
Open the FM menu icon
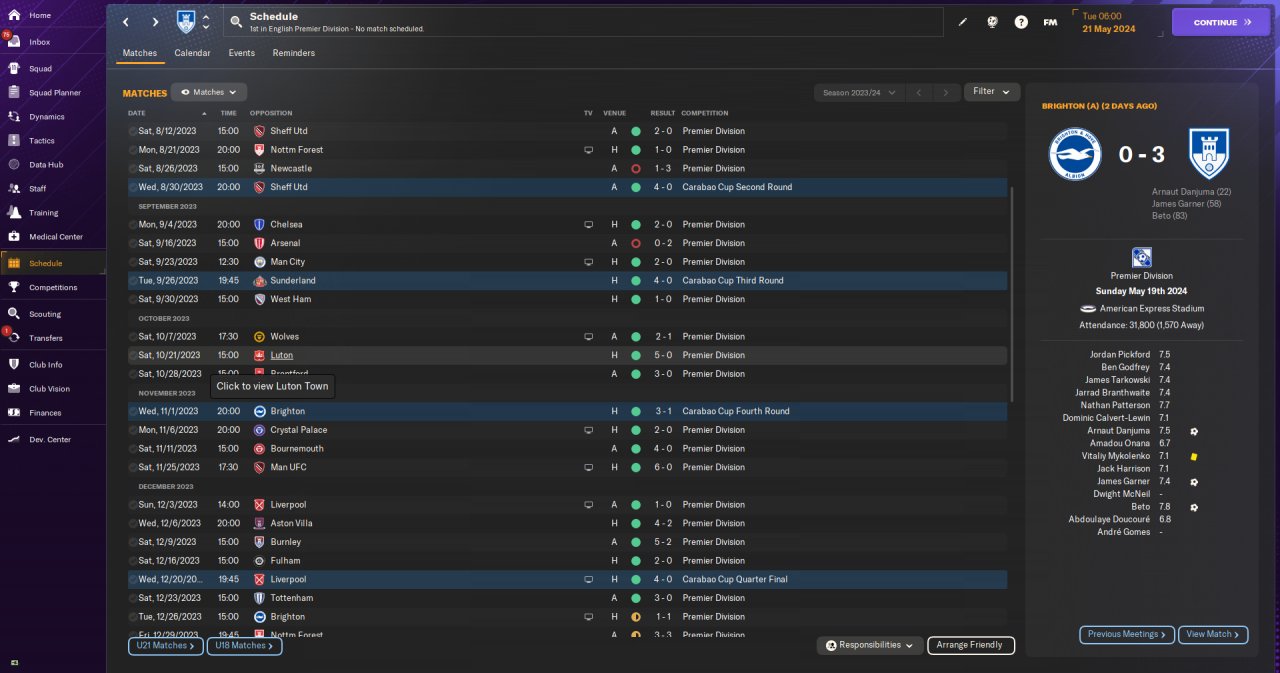[1050, 22]
